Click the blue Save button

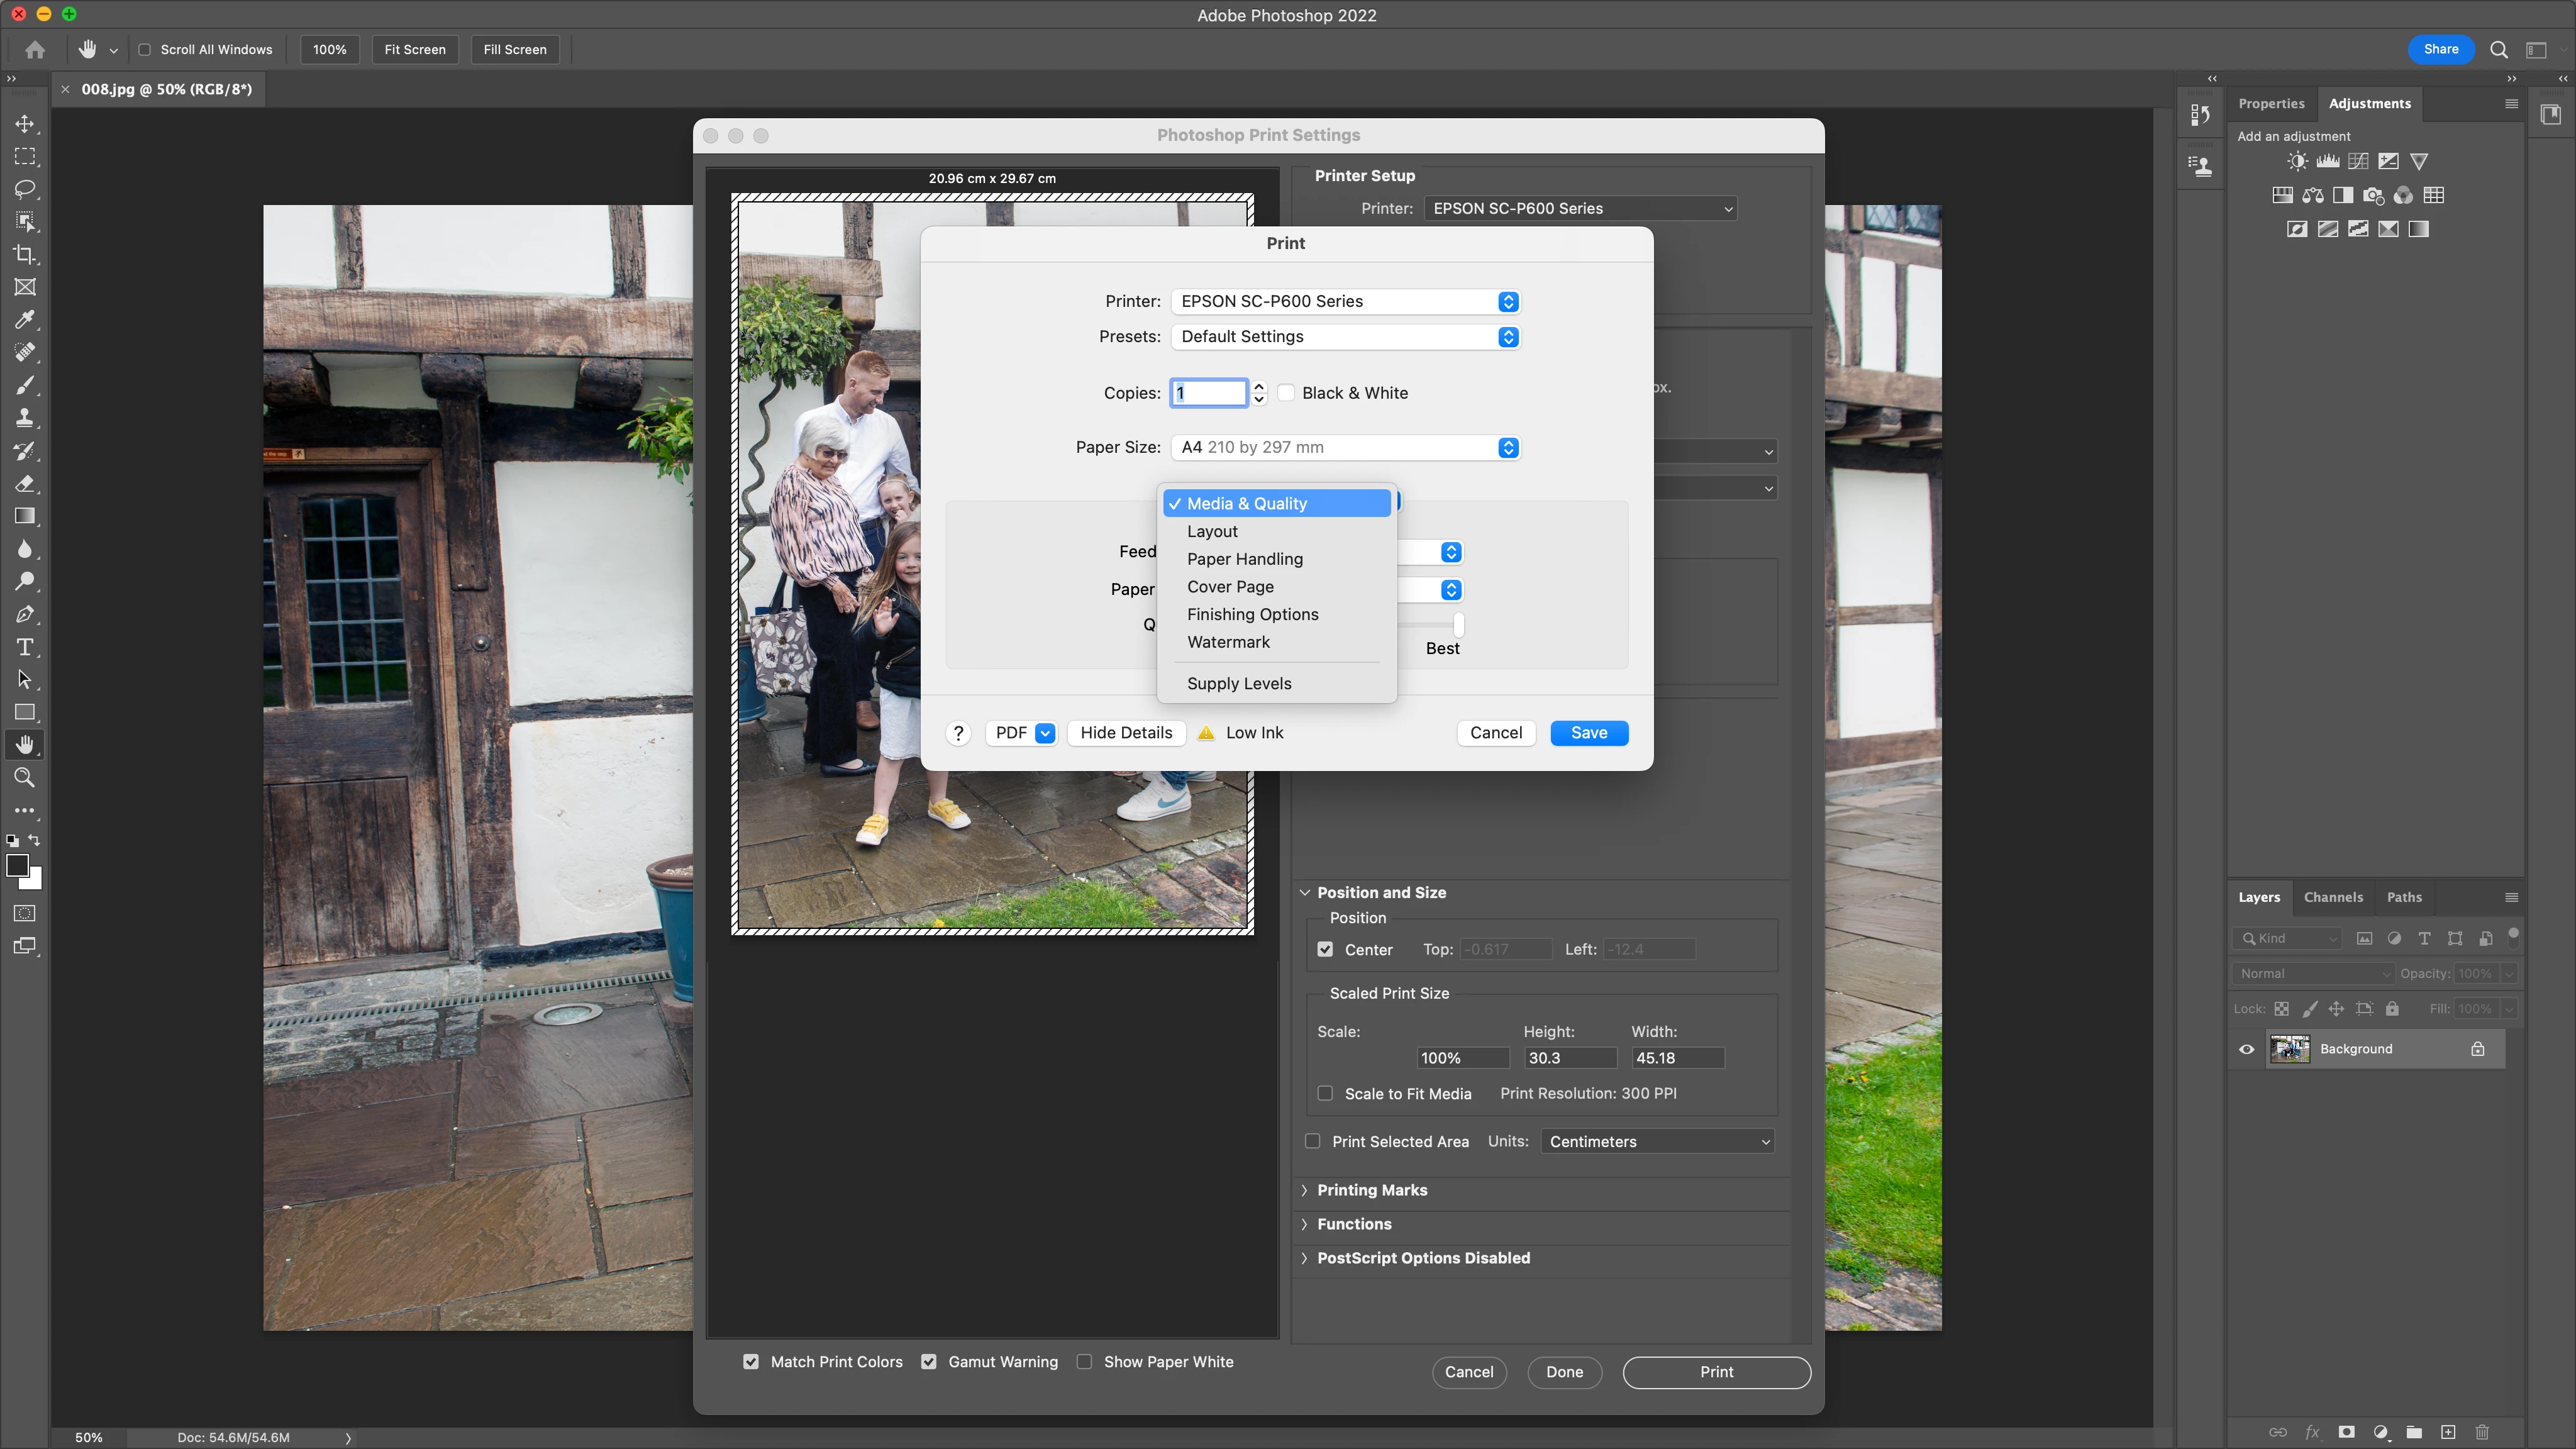pos(1588,733)
